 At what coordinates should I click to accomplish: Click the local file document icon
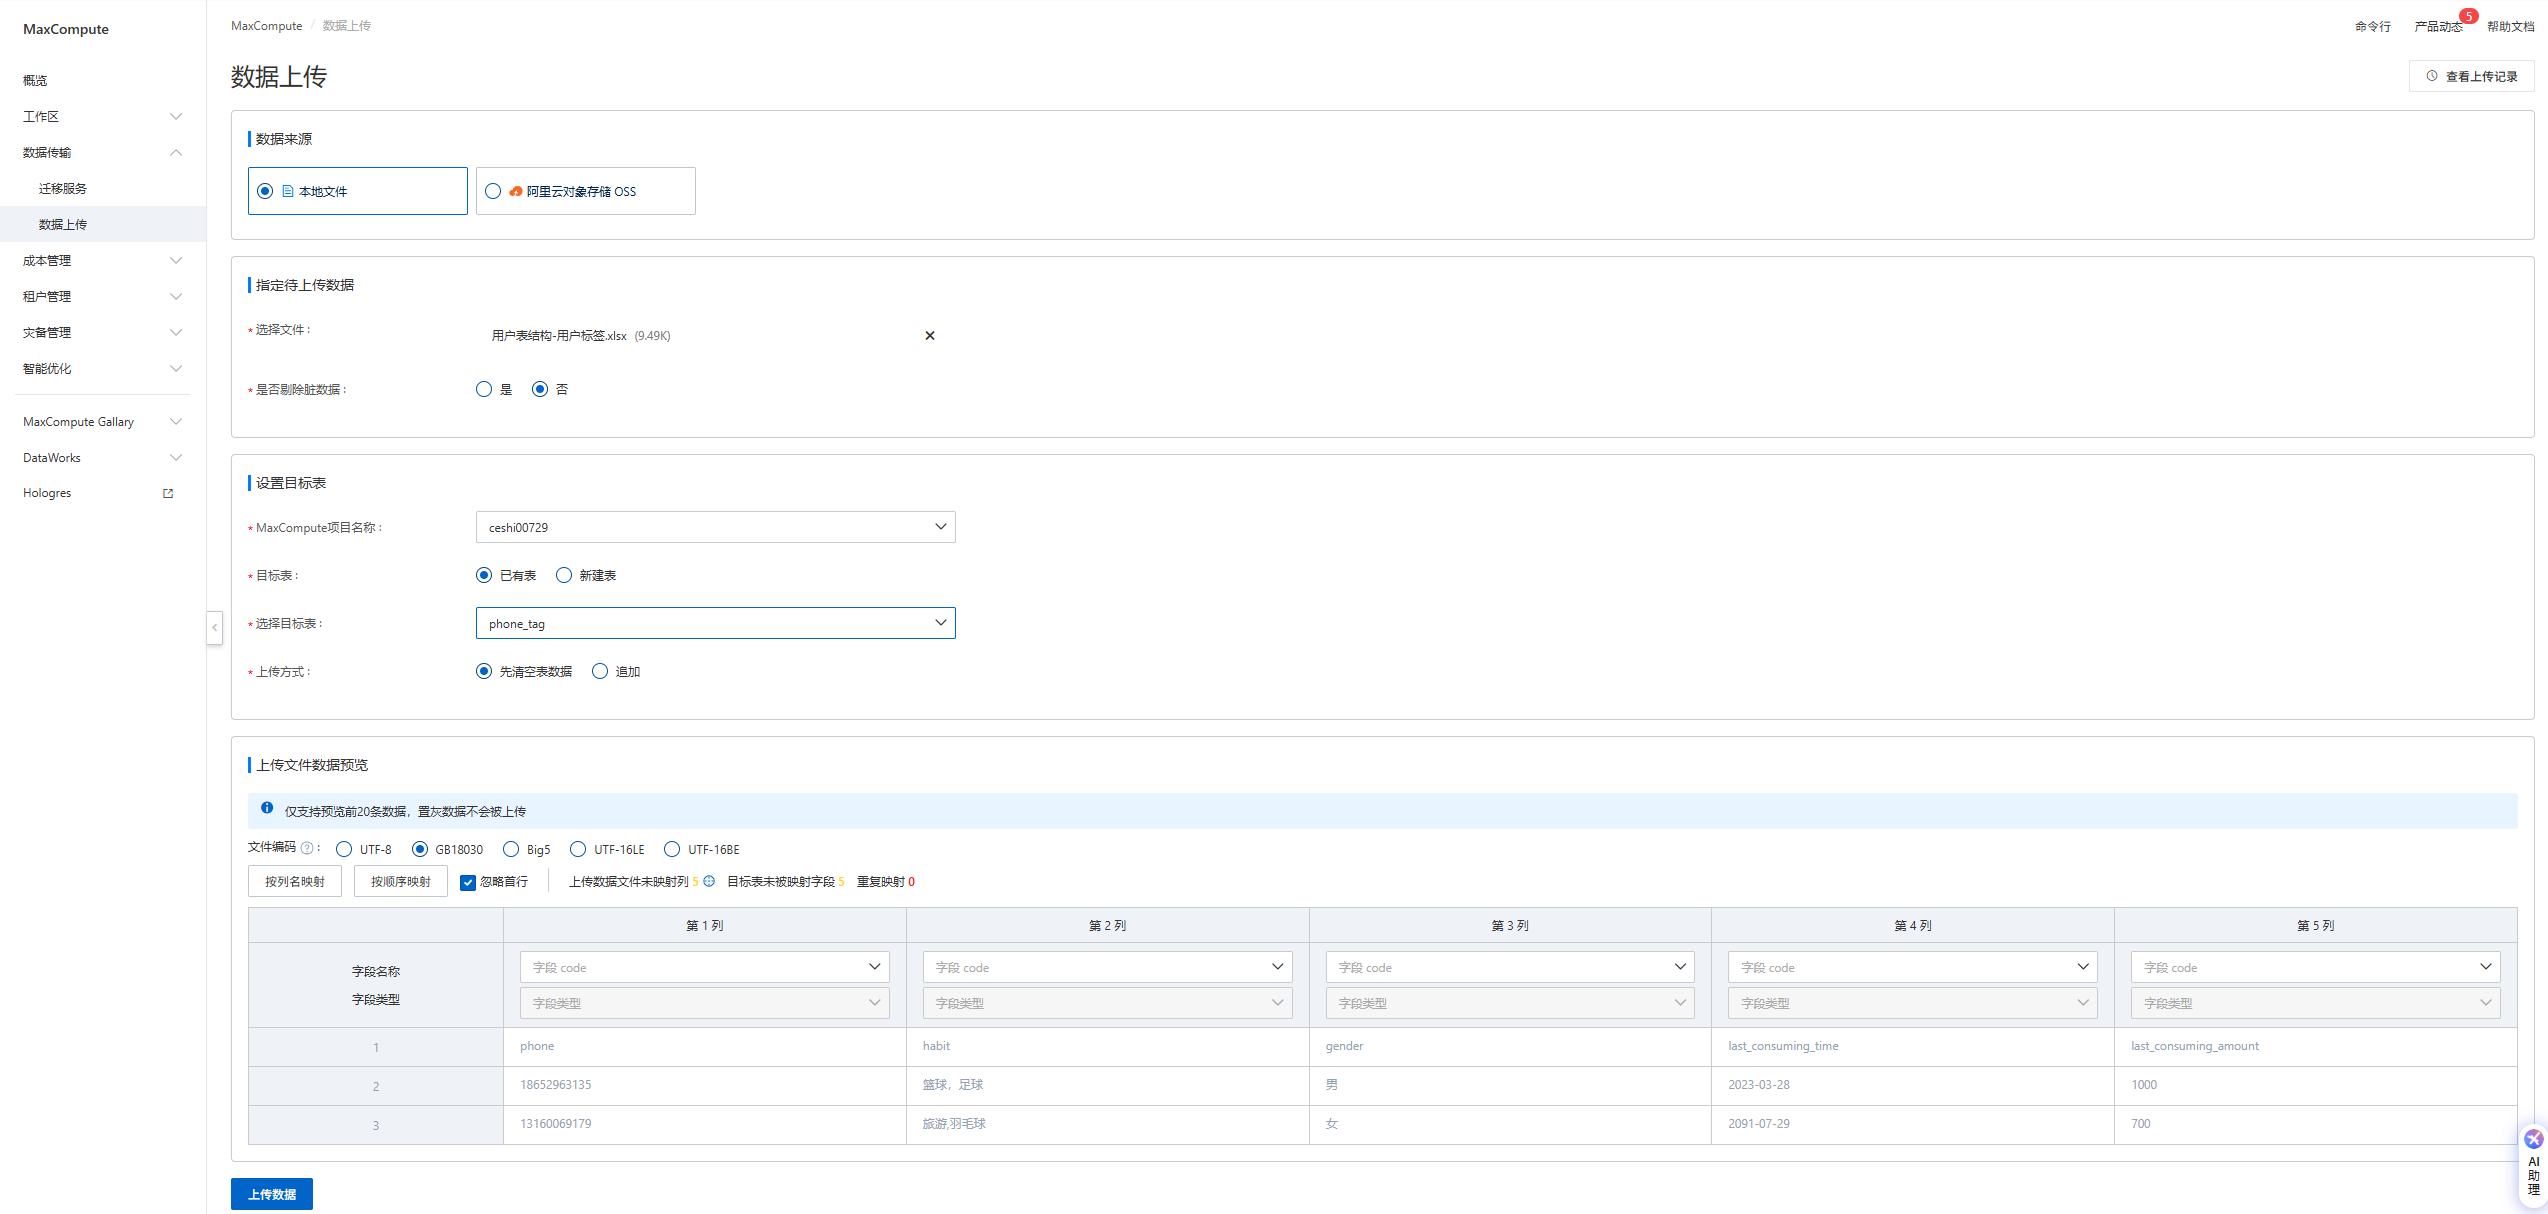coord(288,191)
